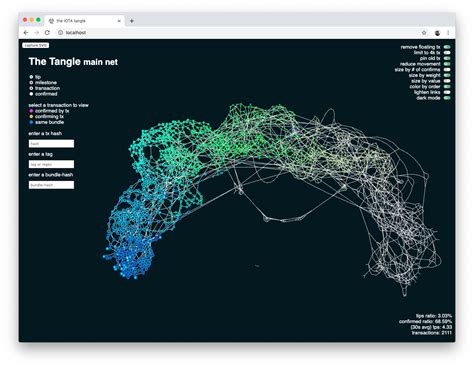Click the 'enter a tag' label
The height and width of the screenshot is (367, 474).
[x=40, y=154]
